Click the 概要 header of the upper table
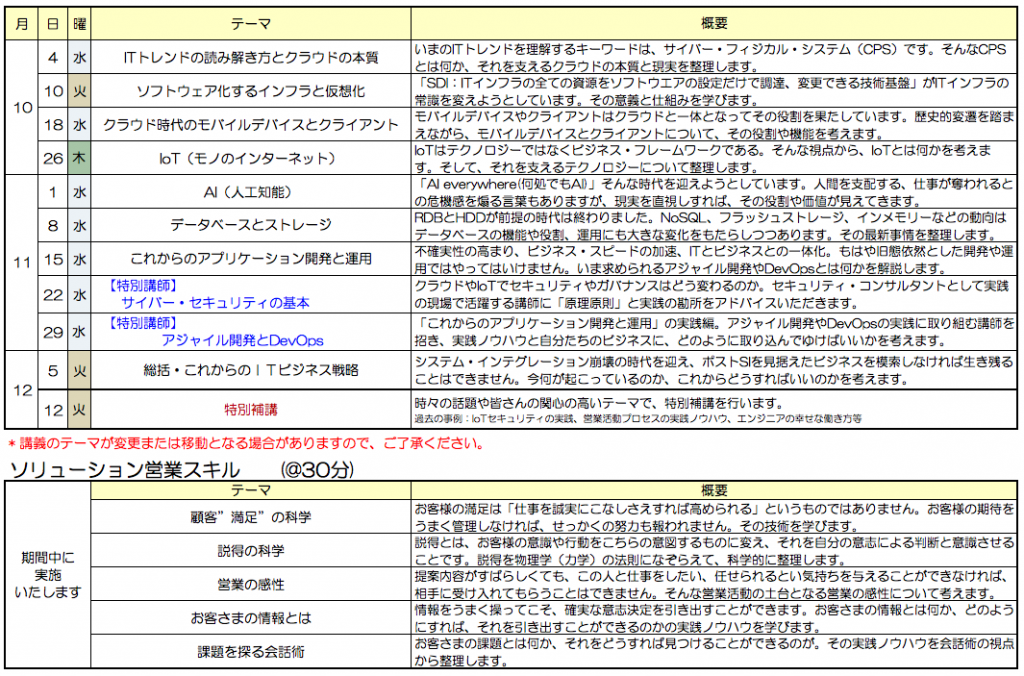This screenshot has width=1024, height=676. coord(714,24)
